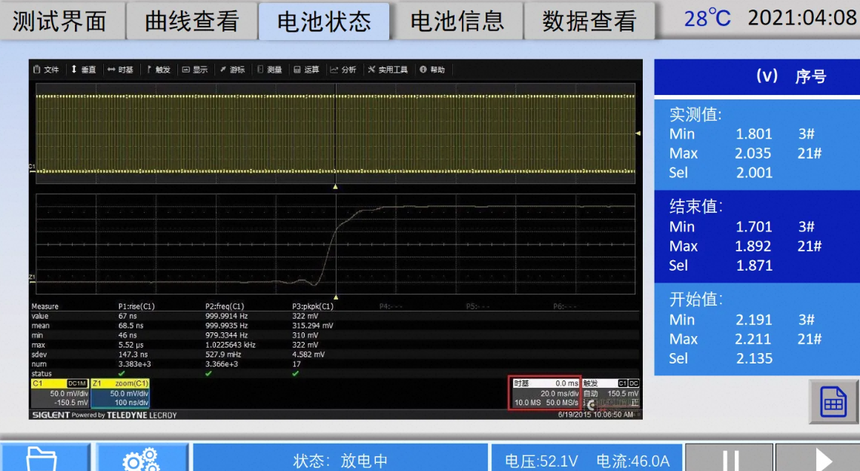Open the 测量 measure menu
The height and width of the screenshot is (471, 860).
pos(269,70)
